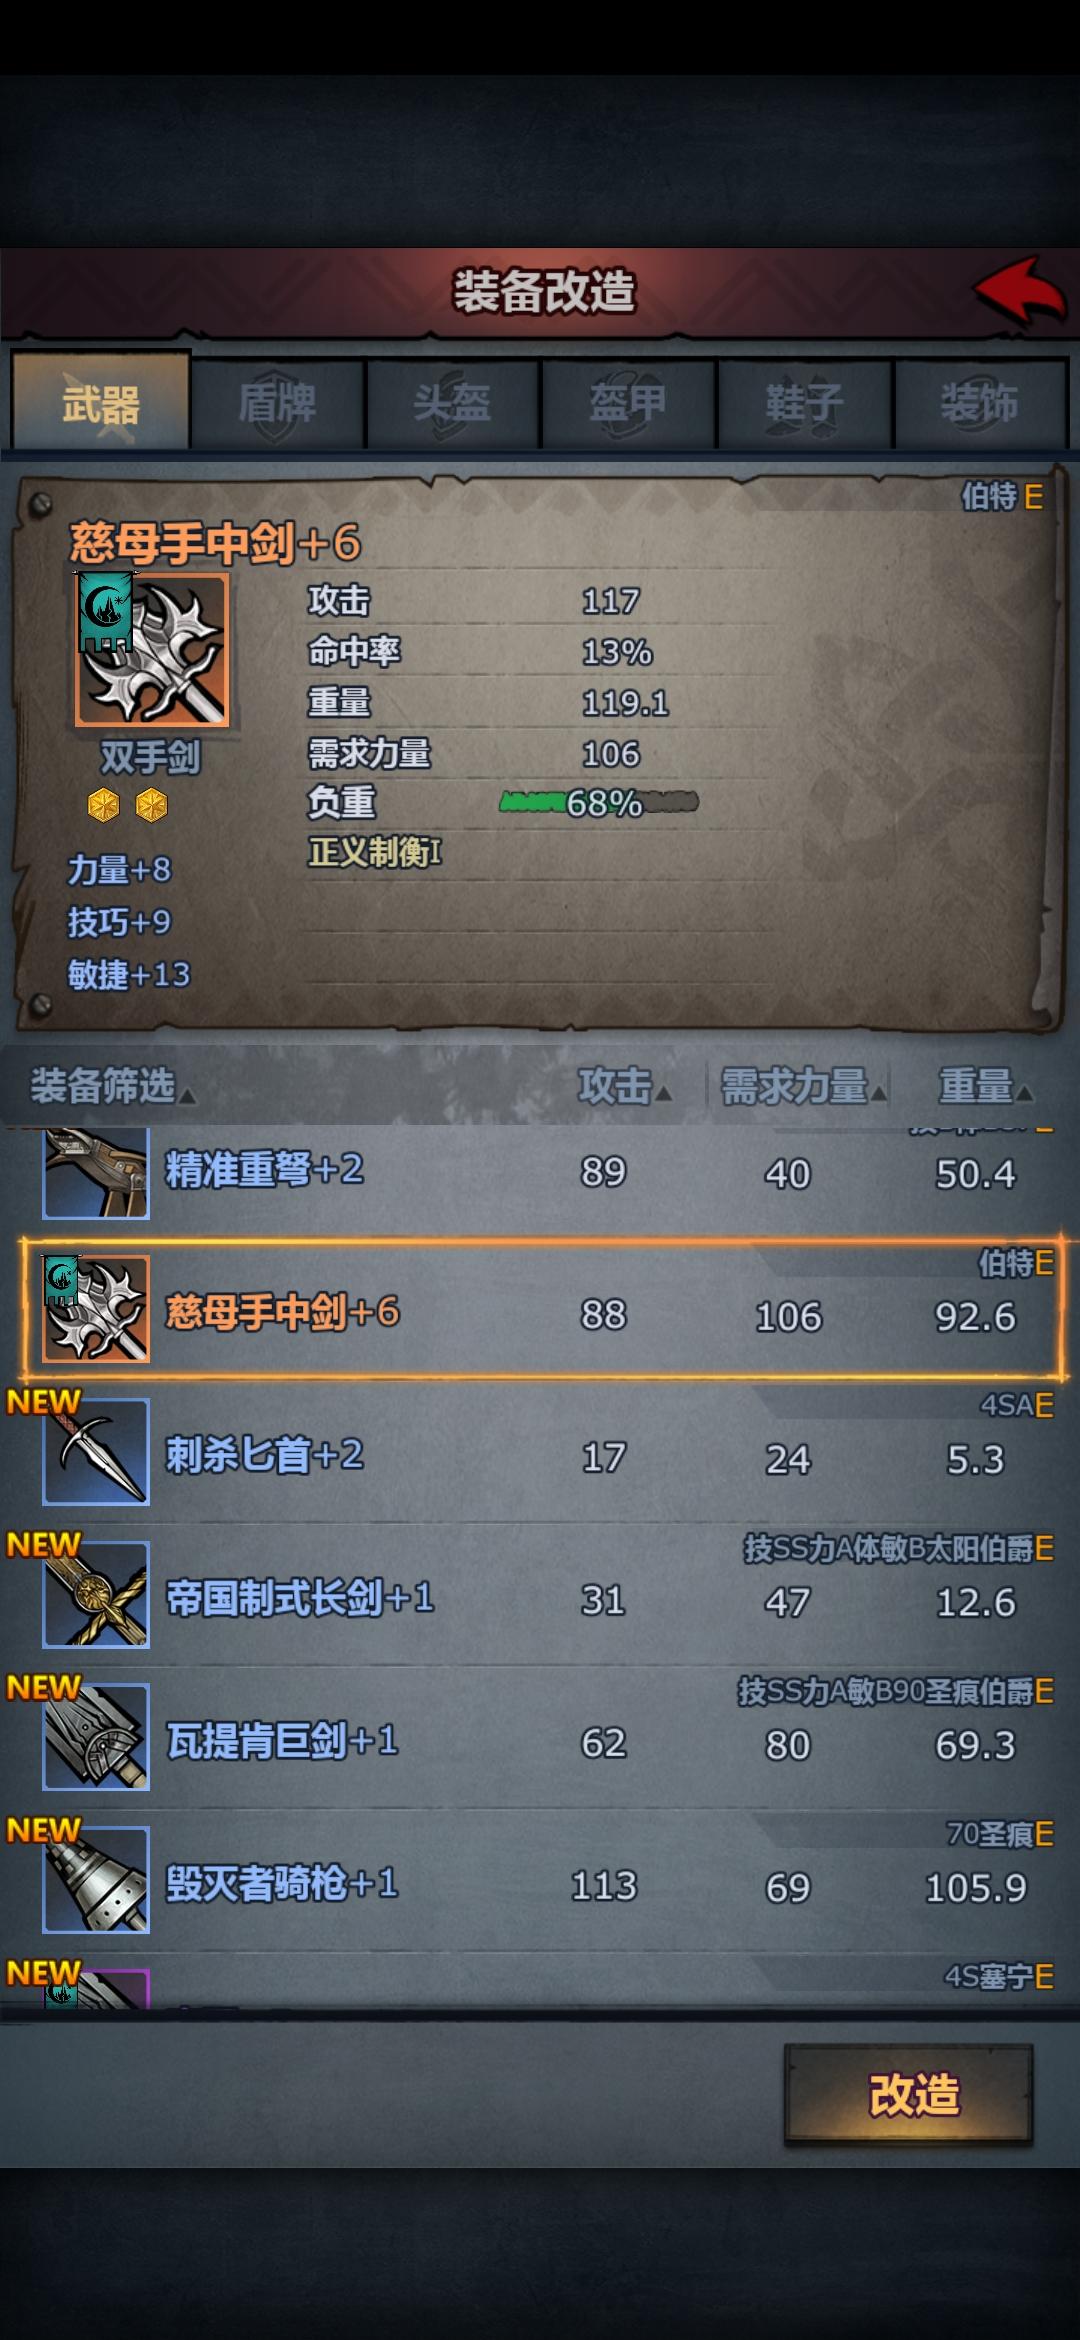The height and width of the screenshot is (2340, 1080).
Task: Tap the red back arrow icon
Action: coord(1020,291)
